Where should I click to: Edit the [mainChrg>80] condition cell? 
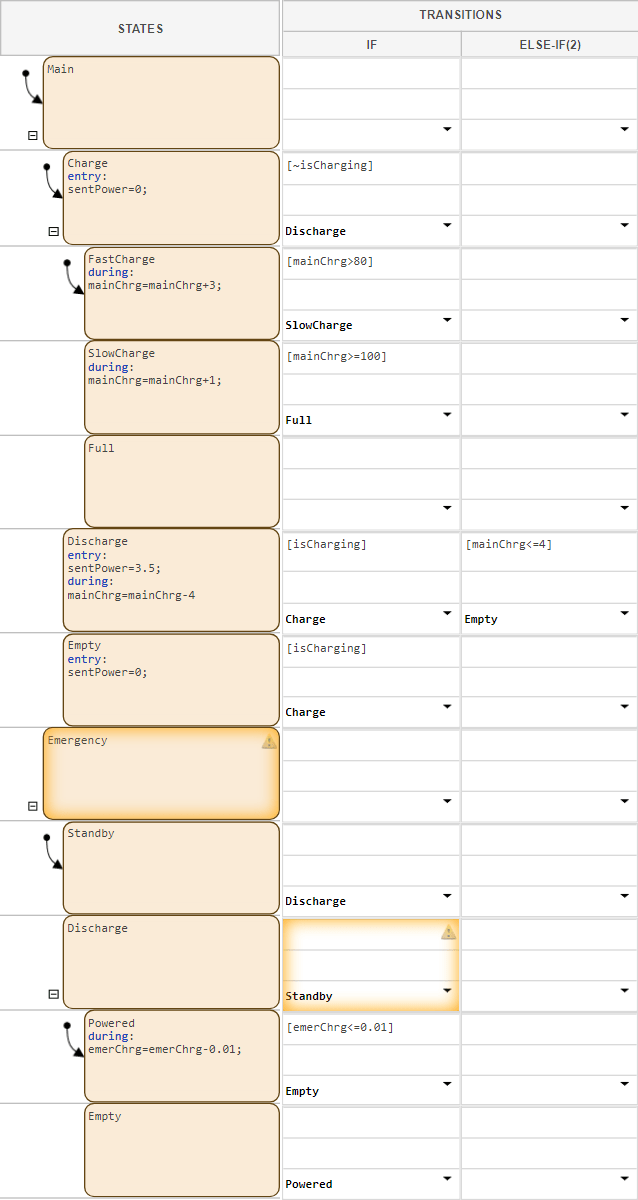pos(371,262)
